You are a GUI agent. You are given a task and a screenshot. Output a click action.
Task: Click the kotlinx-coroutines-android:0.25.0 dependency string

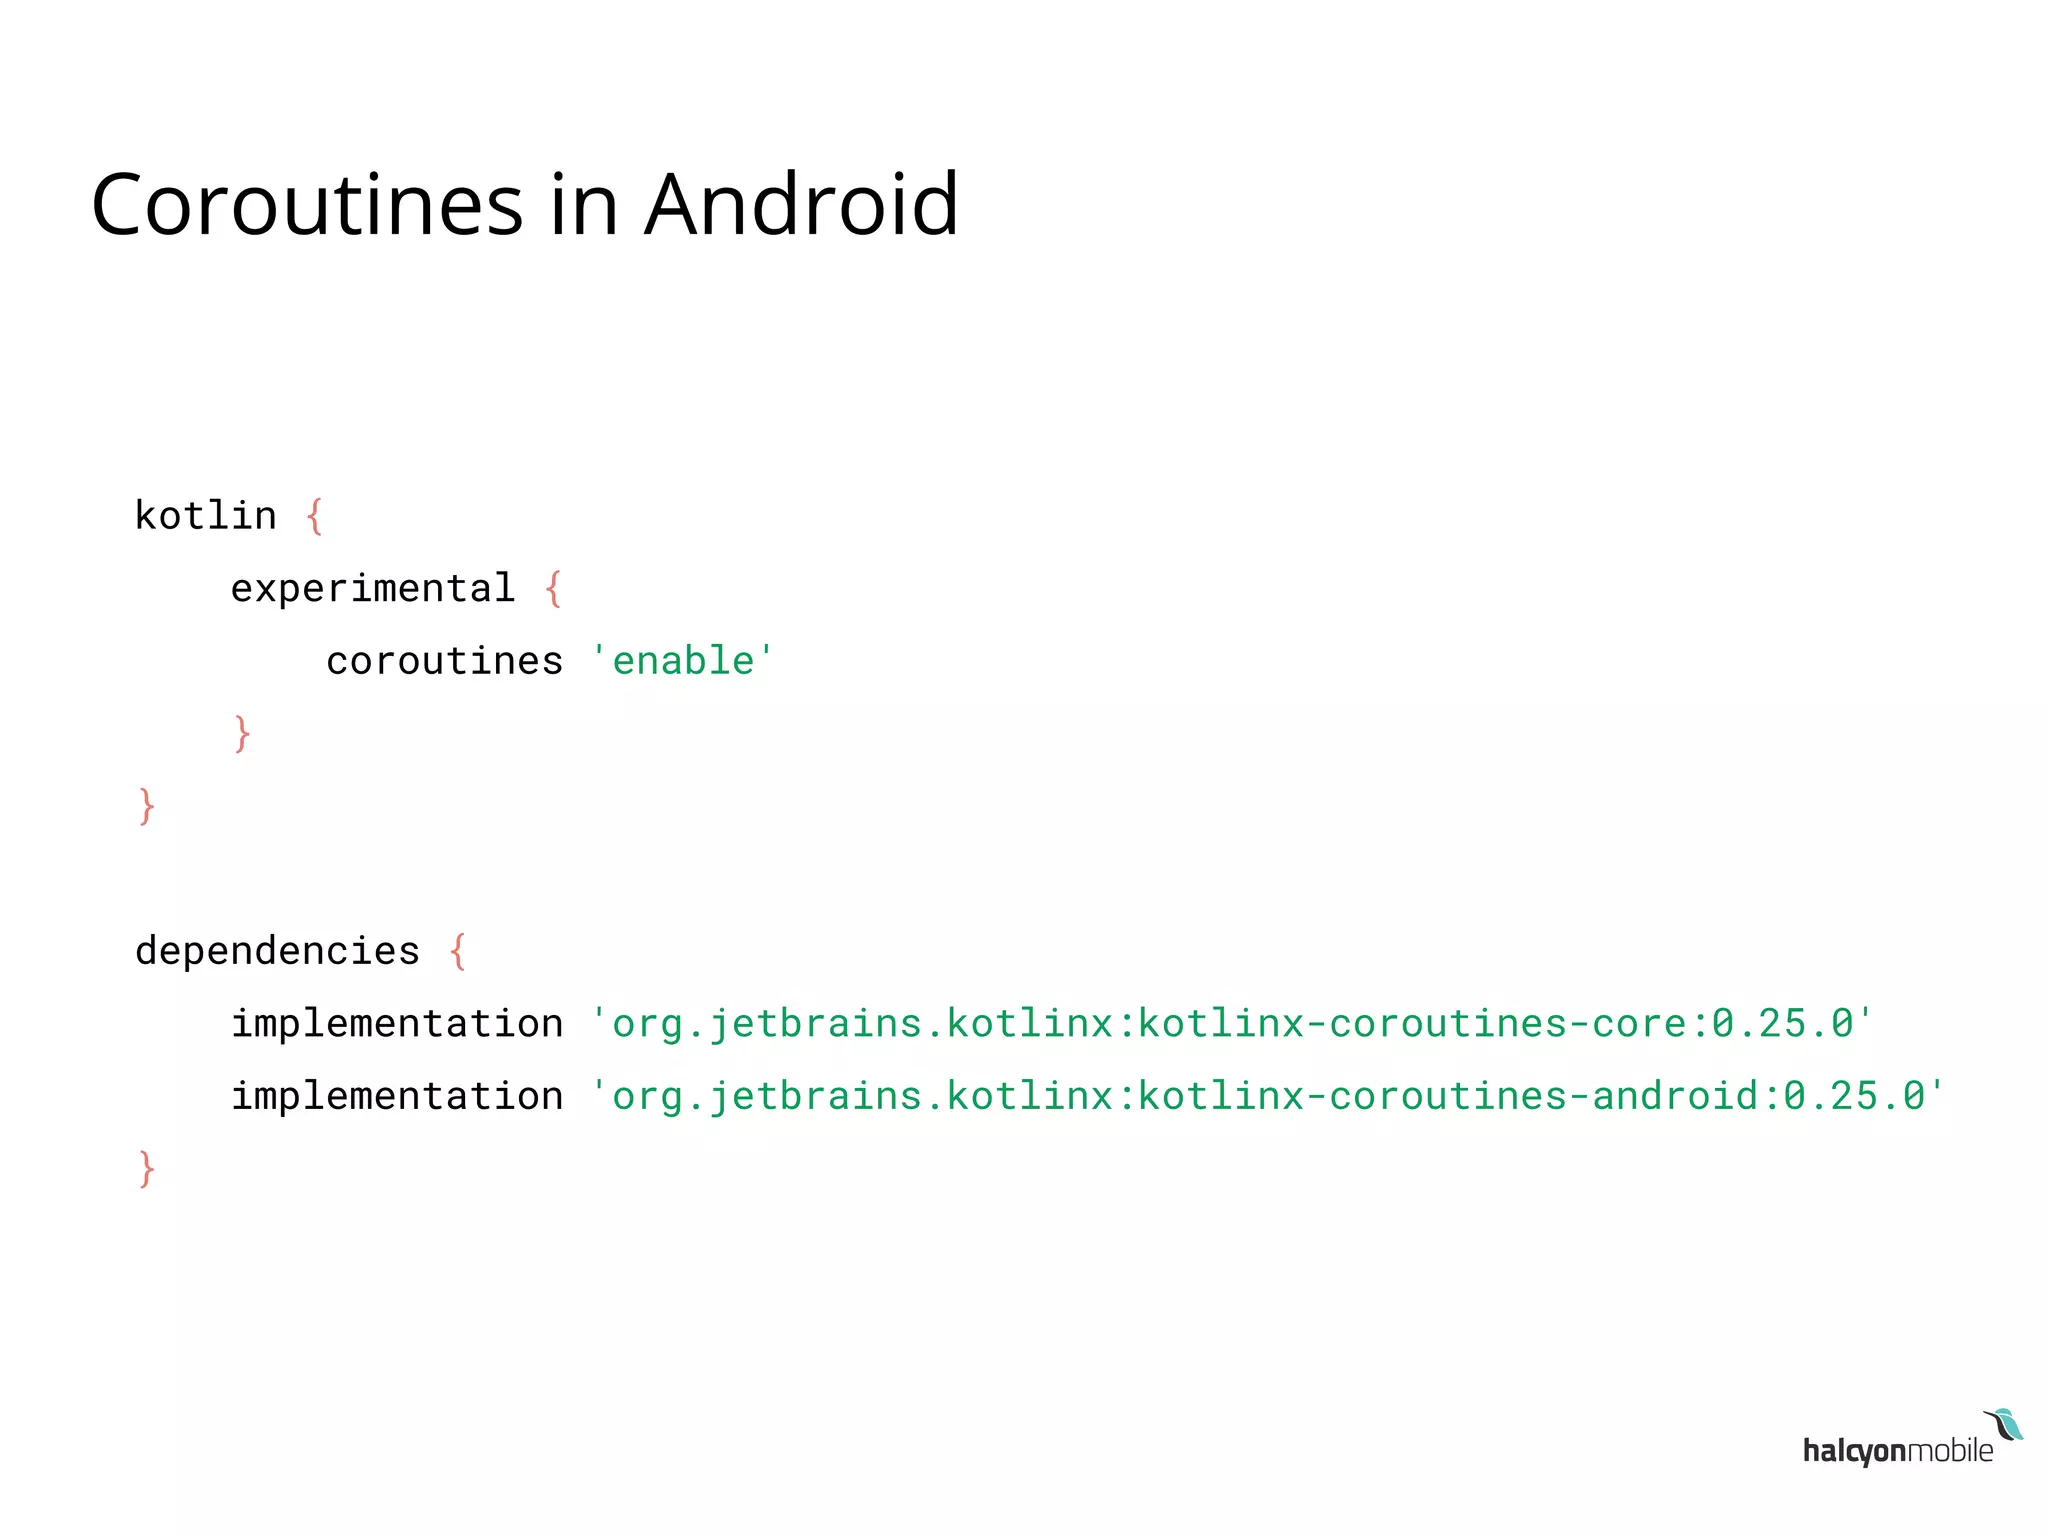tap(1267, 1096)
